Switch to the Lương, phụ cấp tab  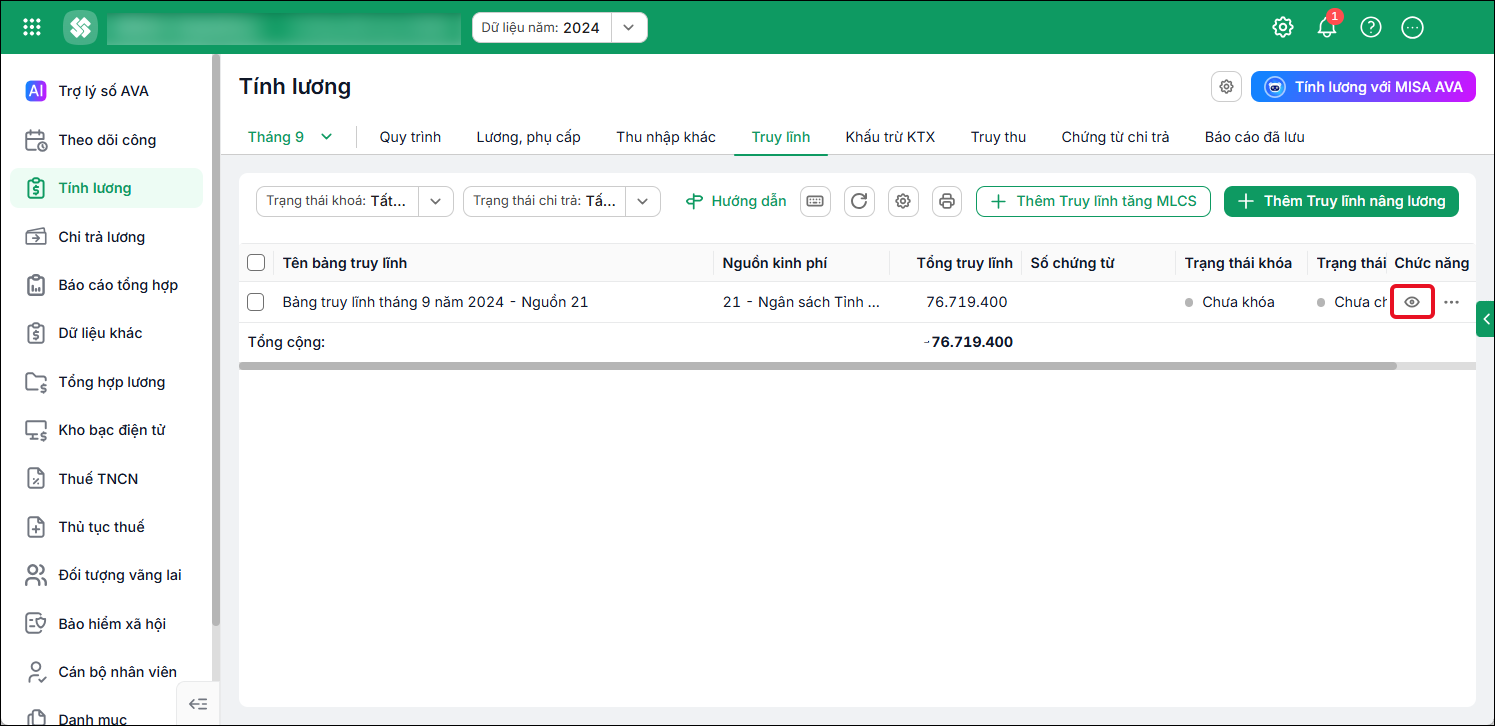(528, 137)
